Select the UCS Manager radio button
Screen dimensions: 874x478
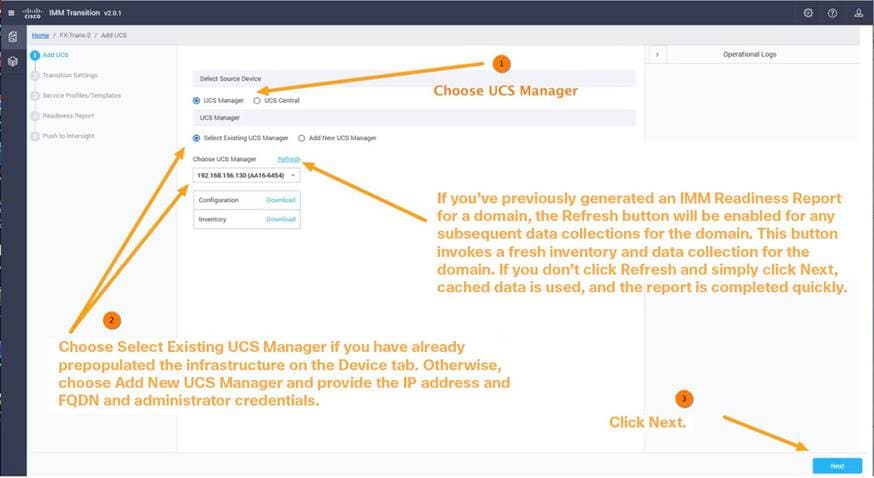(196, 101)
